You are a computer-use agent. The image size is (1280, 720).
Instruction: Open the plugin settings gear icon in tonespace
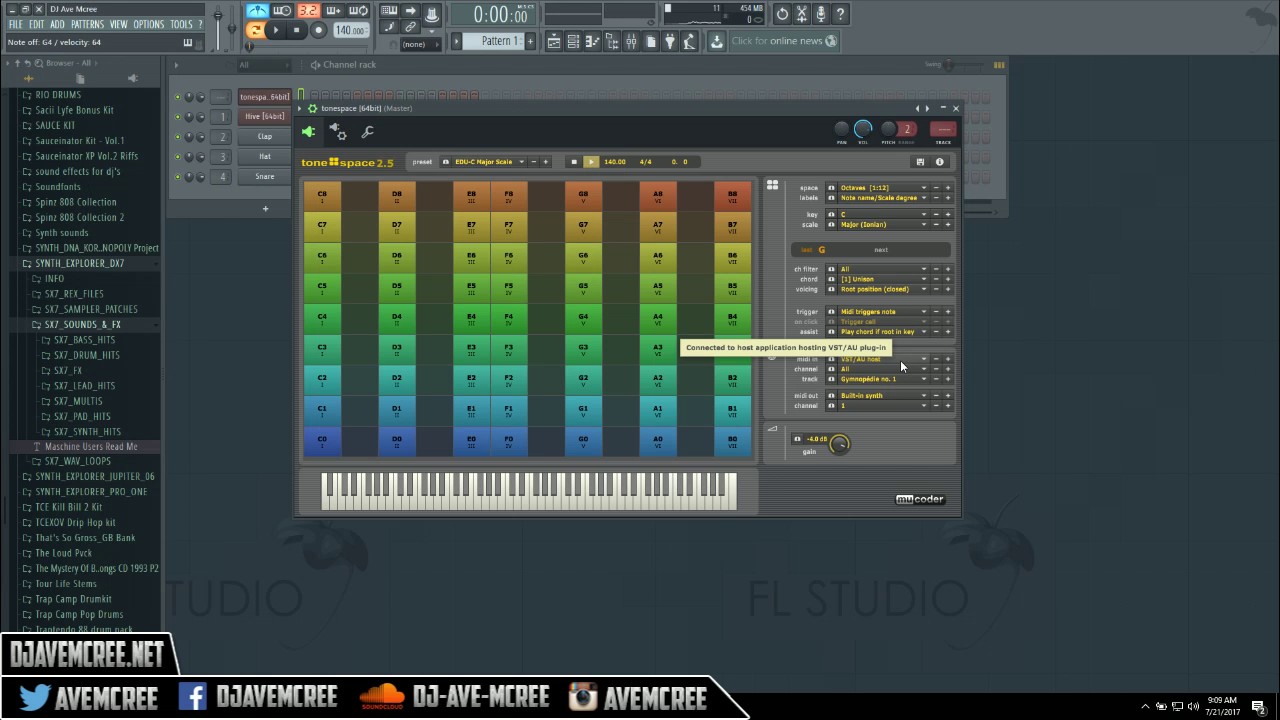(338, 132)
